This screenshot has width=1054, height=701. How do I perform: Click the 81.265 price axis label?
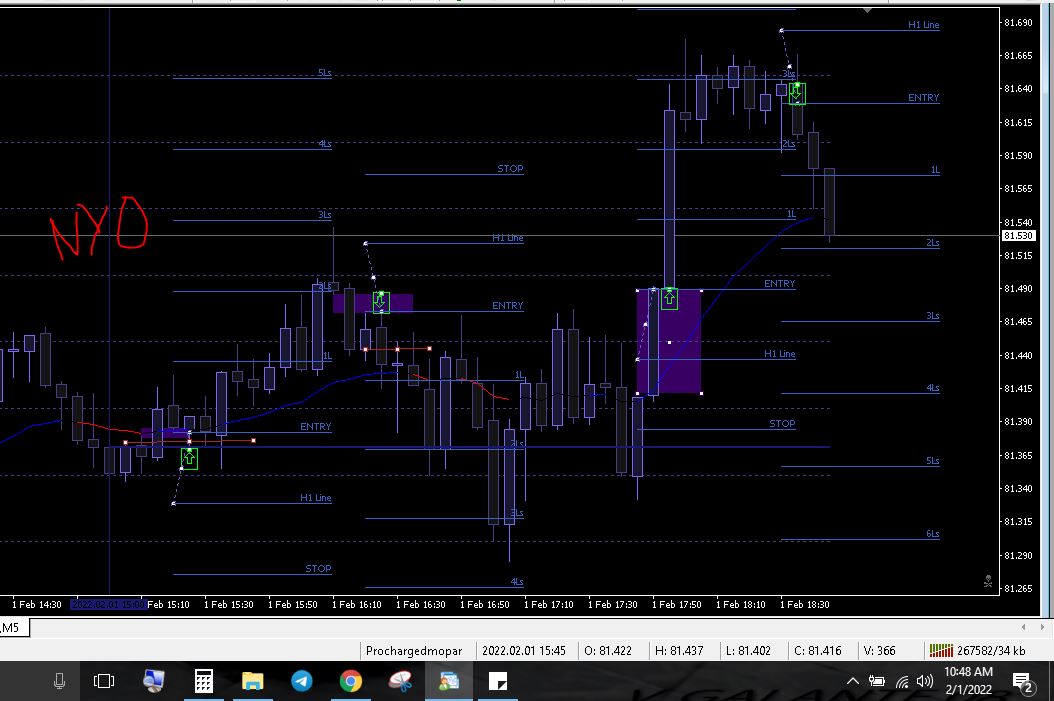tap(1018, 588)
